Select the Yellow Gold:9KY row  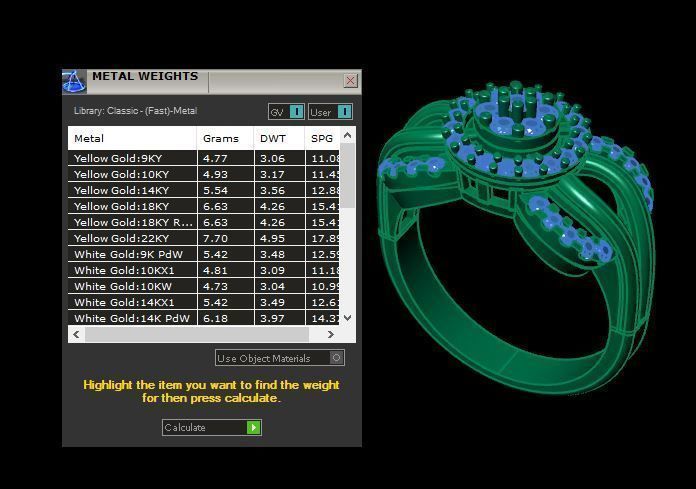[204, 158]
